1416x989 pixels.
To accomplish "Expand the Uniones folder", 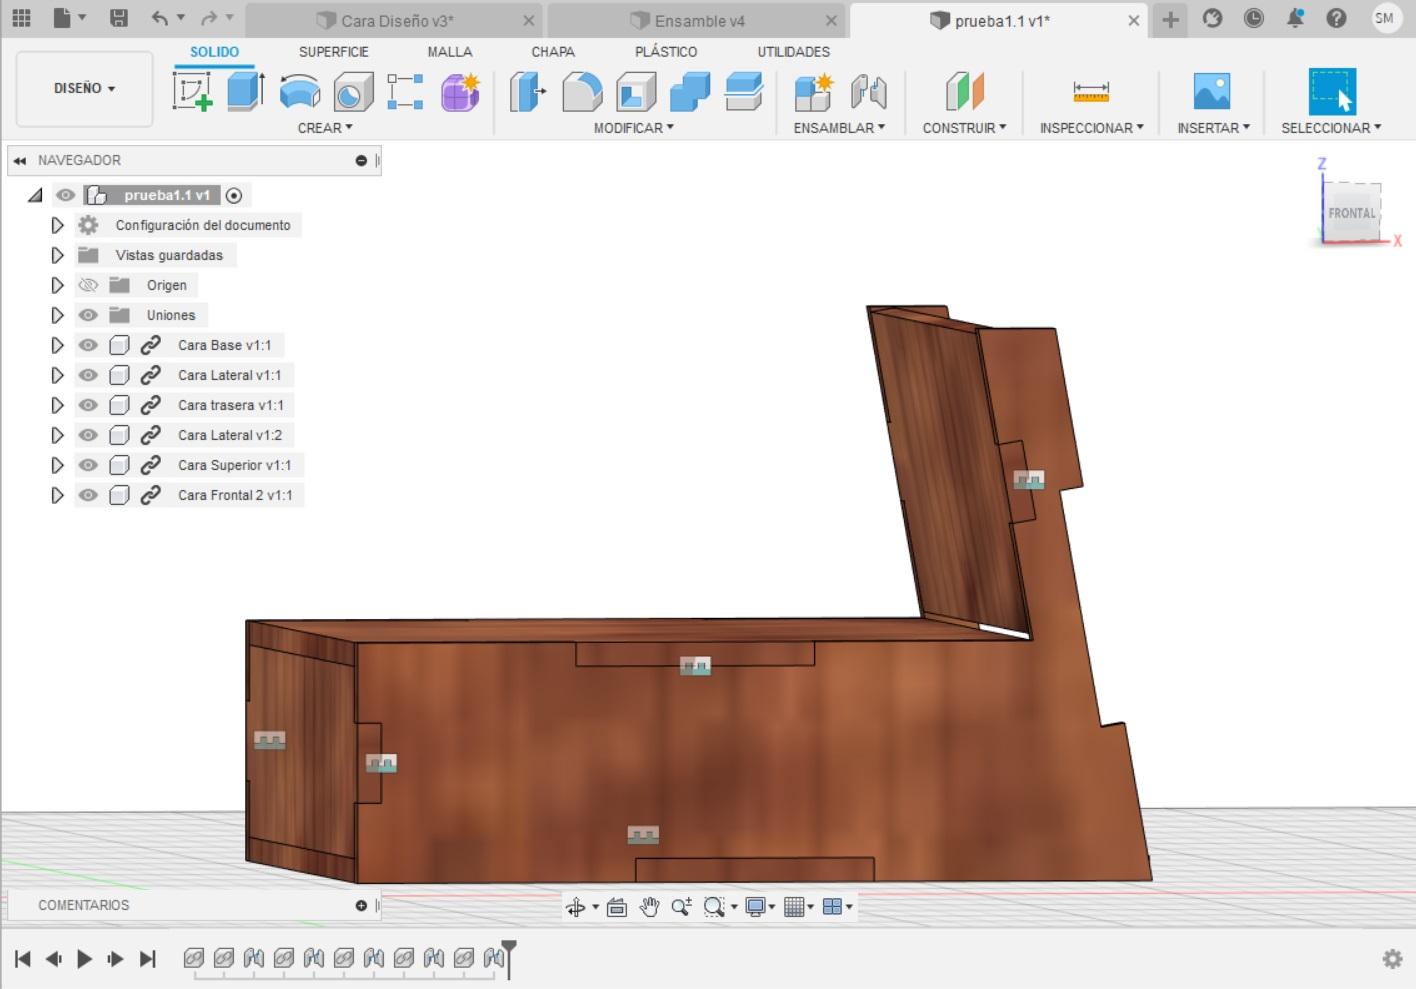I will coord(57,315).
